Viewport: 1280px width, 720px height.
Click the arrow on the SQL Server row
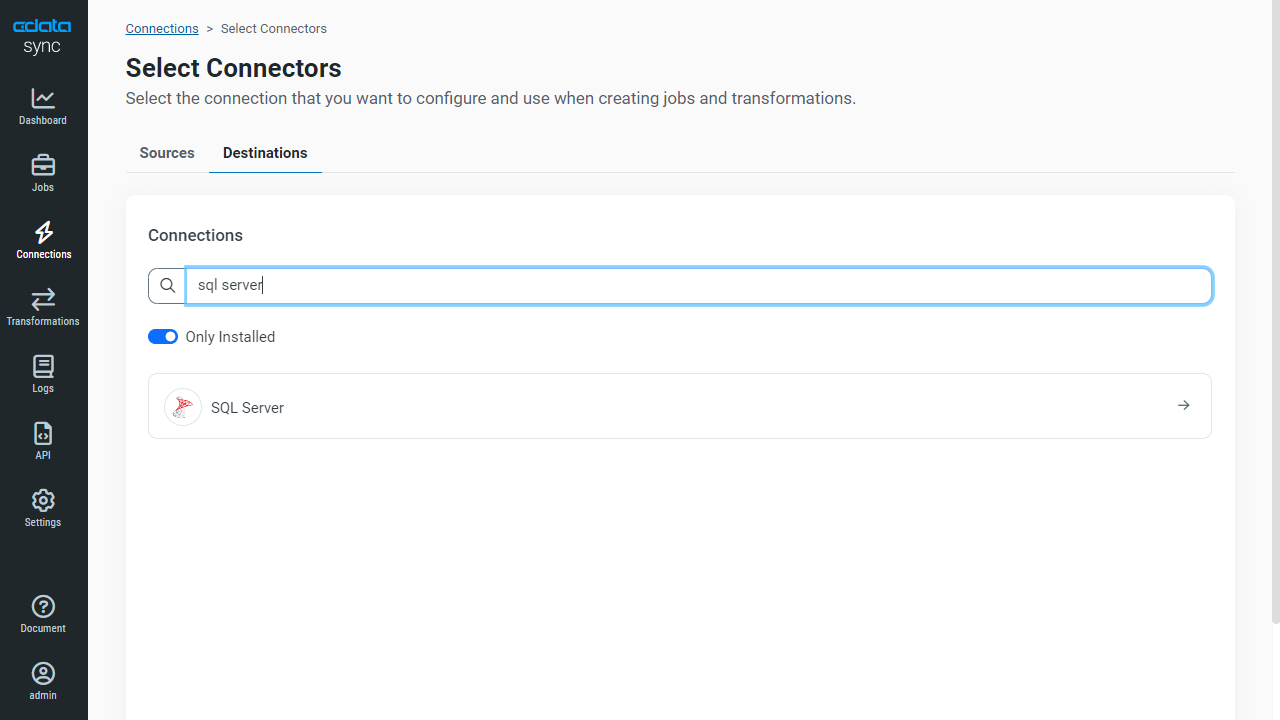(x=1184, y=406)
